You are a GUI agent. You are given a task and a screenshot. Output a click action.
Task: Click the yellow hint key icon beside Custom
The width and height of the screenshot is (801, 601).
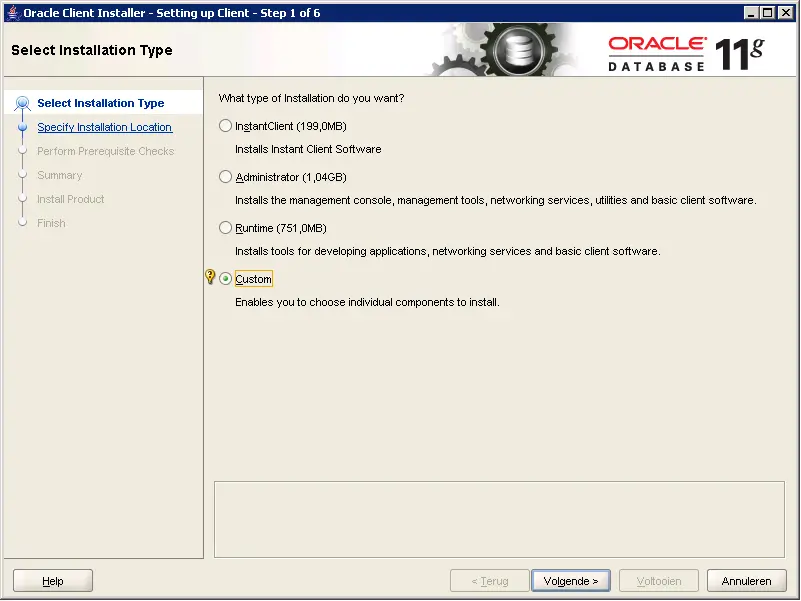pyautogui.click(x=210, y=276)
